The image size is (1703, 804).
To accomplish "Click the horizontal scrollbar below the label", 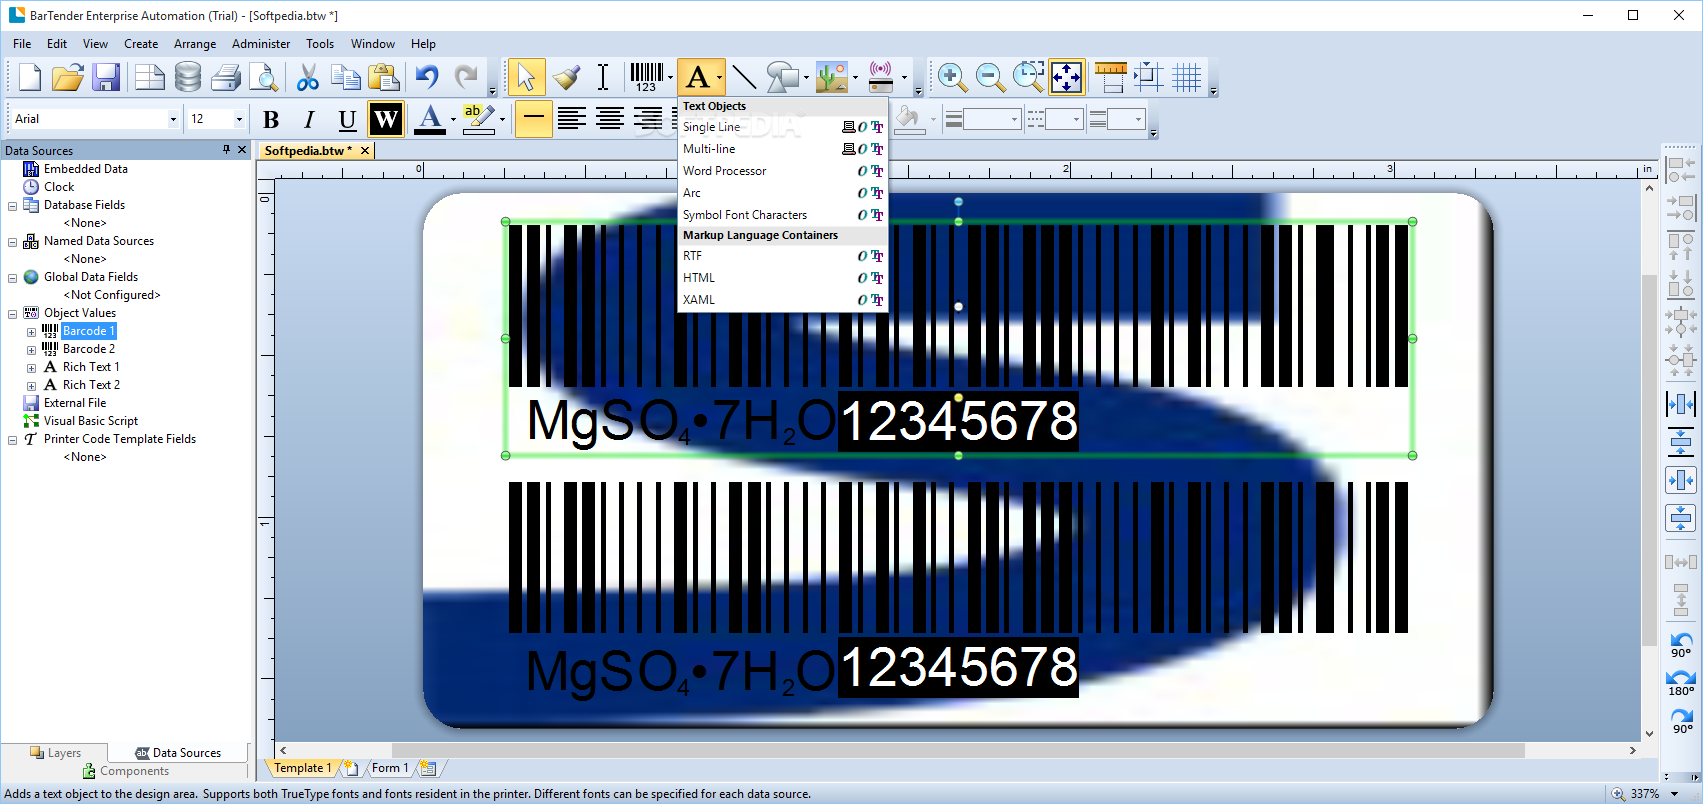I will coord(957,750).
